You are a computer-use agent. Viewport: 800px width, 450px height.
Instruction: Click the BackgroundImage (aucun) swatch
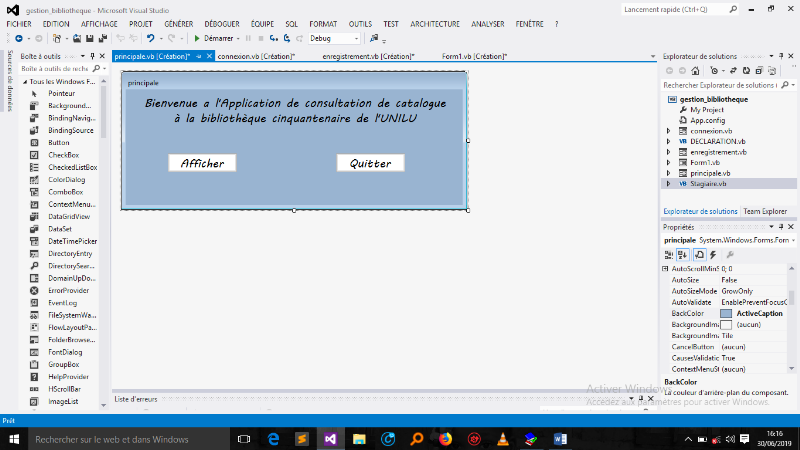tap(726, 325)
